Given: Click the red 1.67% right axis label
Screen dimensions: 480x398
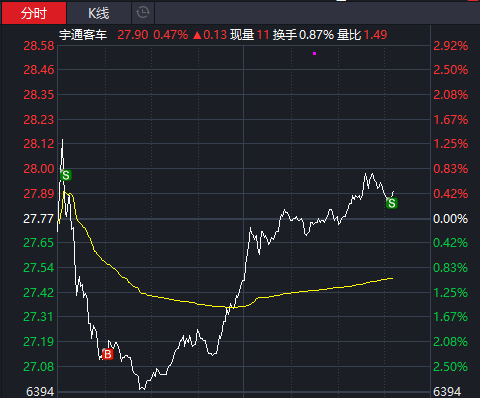Looking at the screenshot, I should coord(451,120).
